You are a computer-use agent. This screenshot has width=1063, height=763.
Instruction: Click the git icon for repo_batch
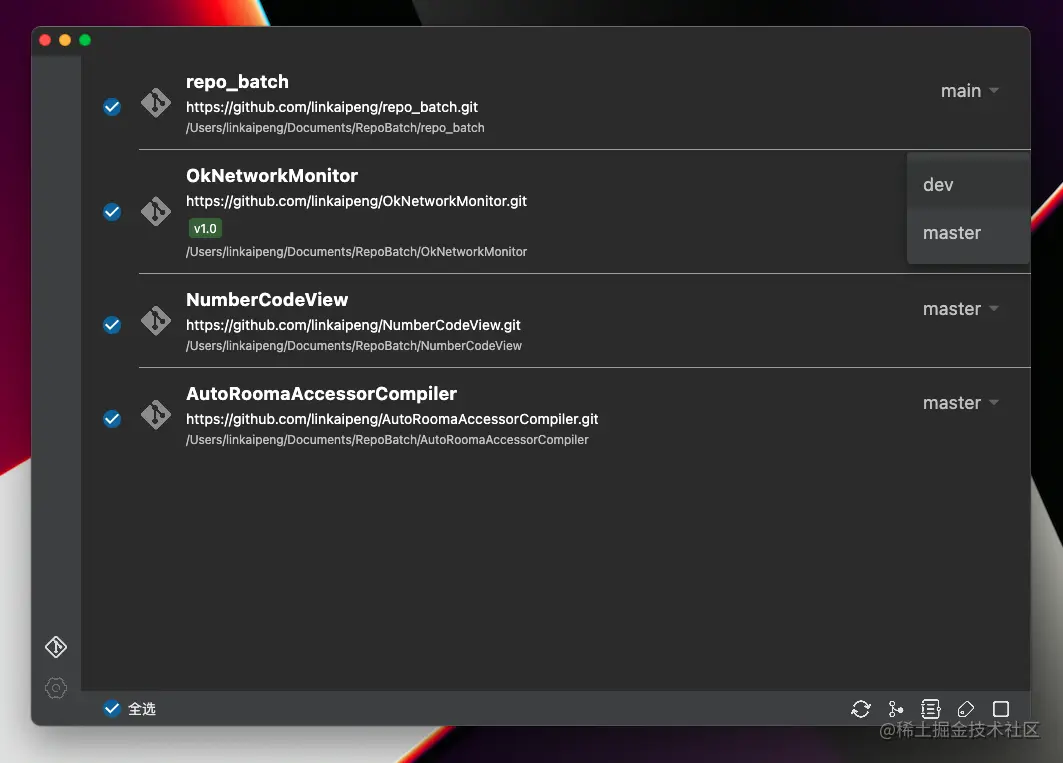155,103
